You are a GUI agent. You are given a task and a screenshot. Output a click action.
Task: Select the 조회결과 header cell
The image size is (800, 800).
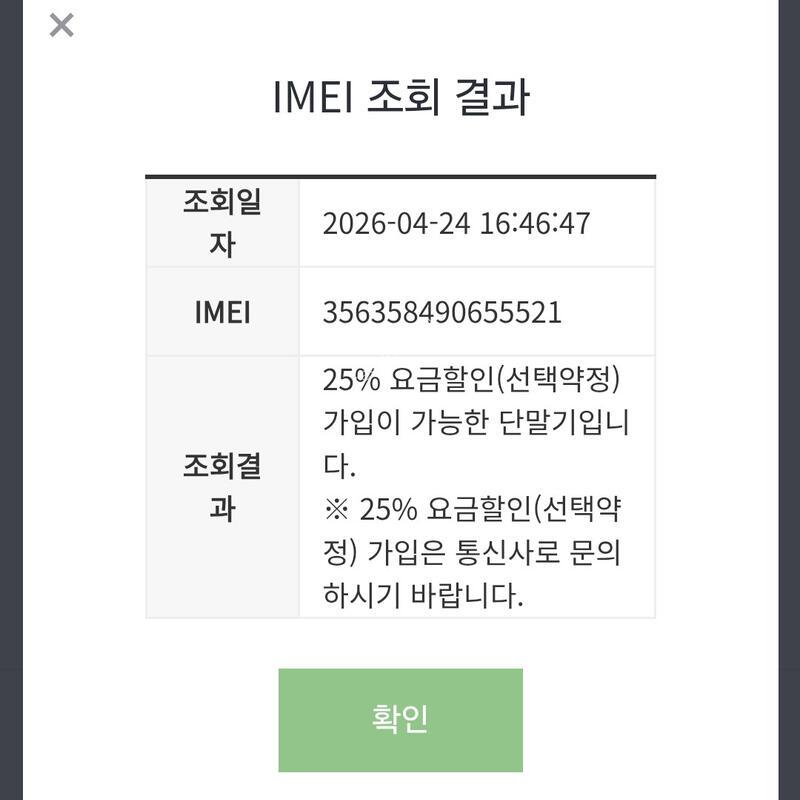click(x=222, y=487)
